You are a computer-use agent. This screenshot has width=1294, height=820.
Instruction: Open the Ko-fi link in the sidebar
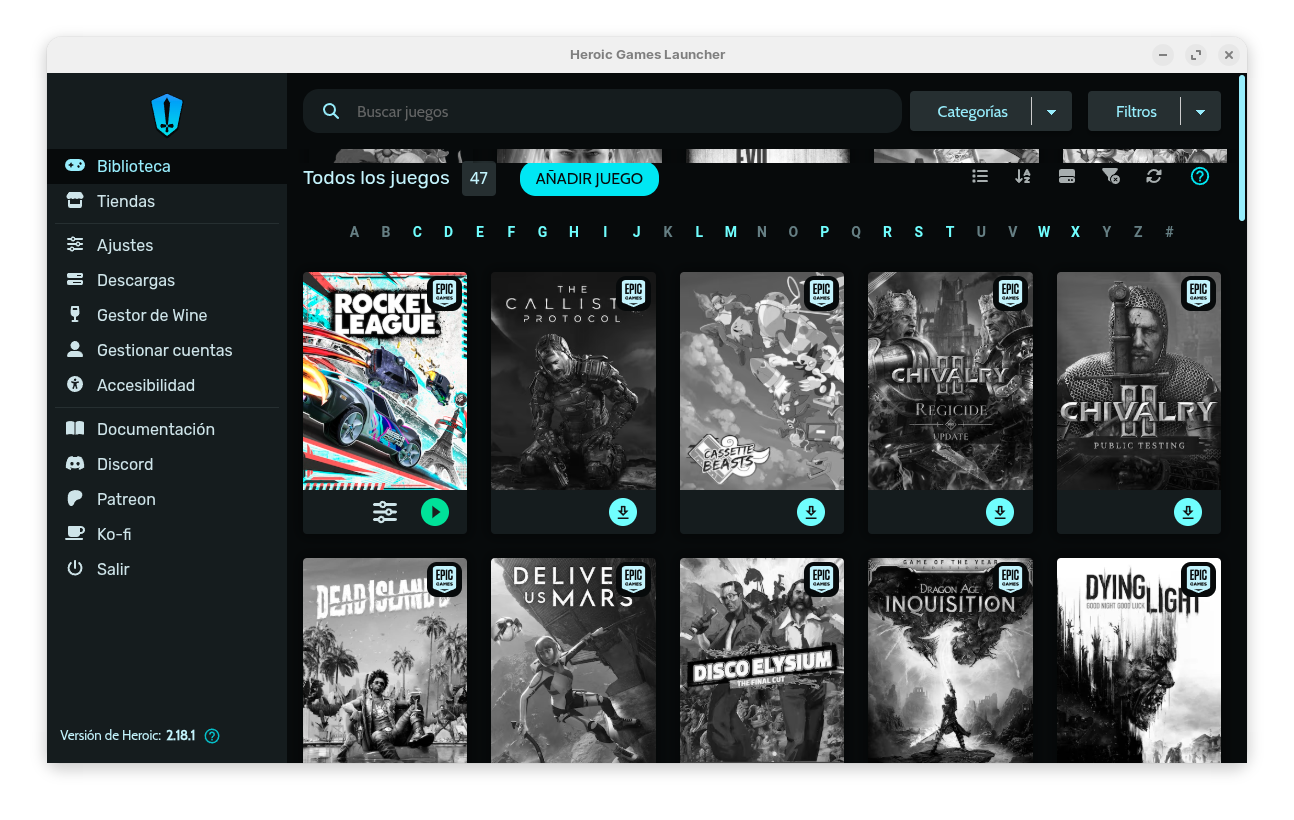coord(167,534)
